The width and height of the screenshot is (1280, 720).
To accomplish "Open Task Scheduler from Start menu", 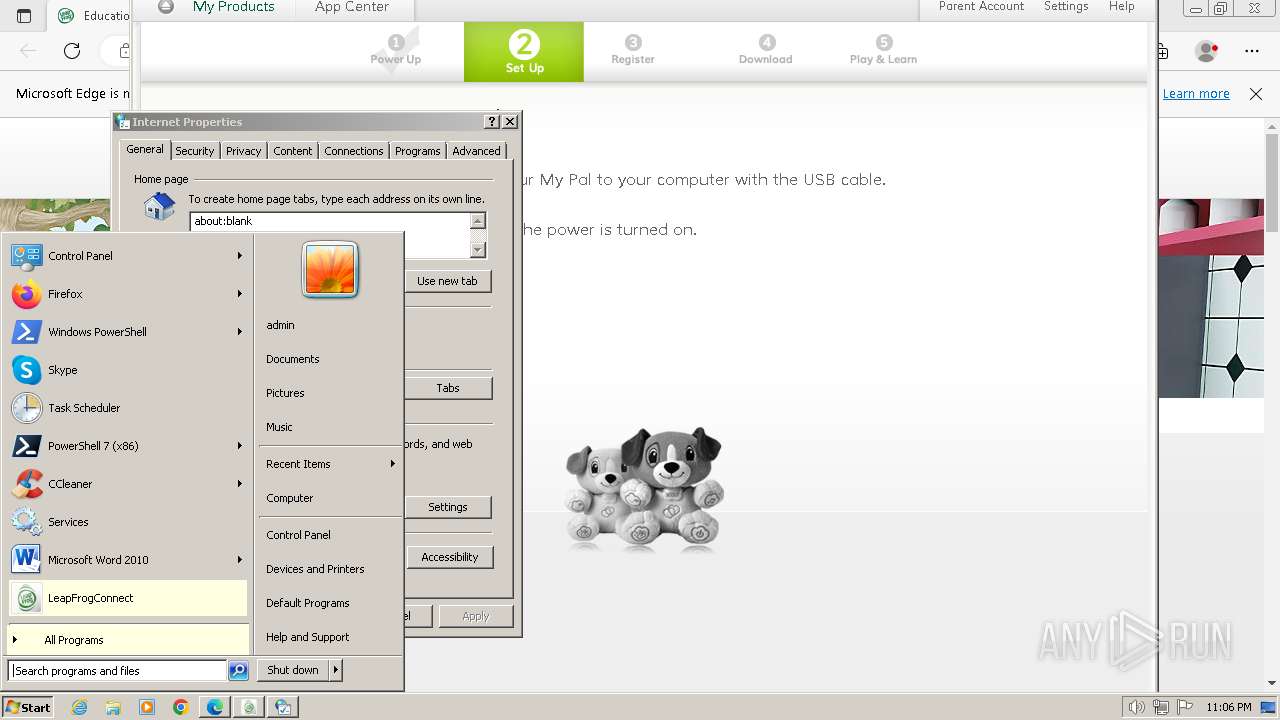I will click(x=127, y=408).
